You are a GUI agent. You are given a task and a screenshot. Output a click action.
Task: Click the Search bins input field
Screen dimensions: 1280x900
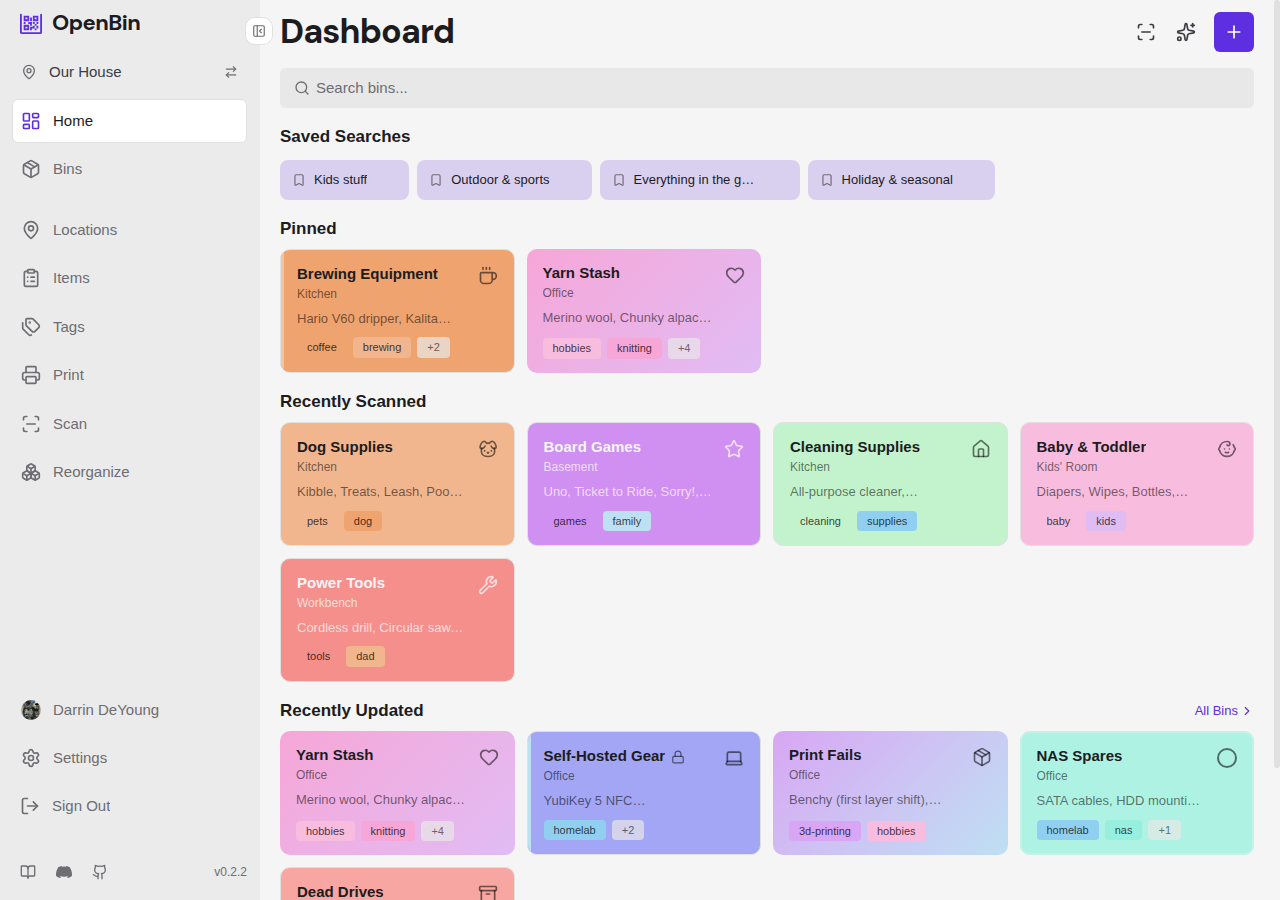(767, 88)
